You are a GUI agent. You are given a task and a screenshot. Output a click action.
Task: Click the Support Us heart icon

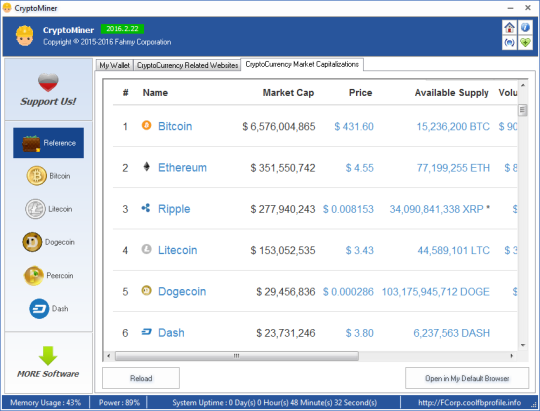point(48,83)
